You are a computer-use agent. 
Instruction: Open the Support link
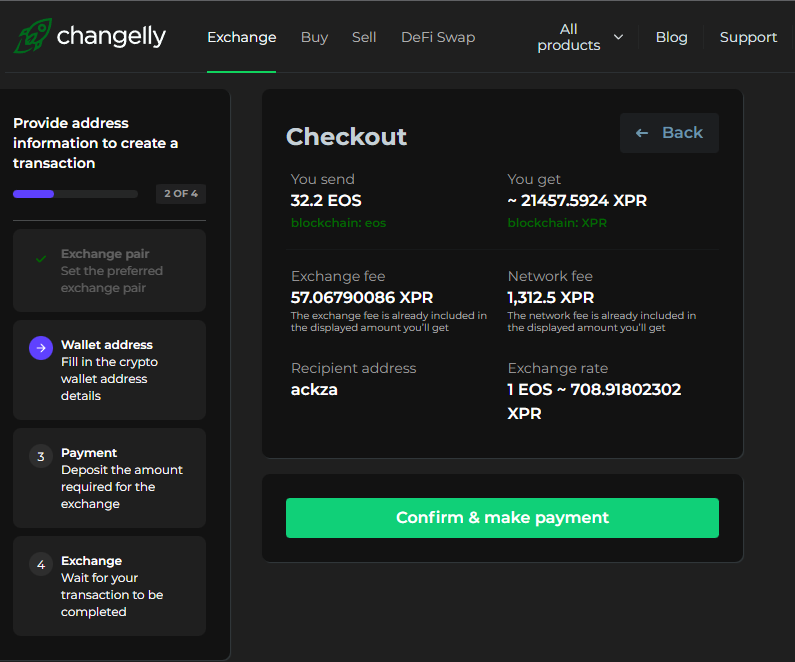[x=748, y=37]
